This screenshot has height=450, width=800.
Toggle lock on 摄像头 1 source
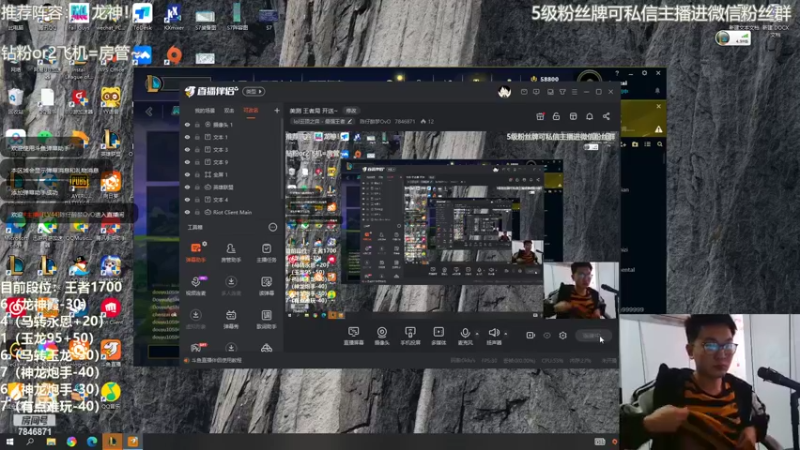pyautogui.click(x=197, y=124)
